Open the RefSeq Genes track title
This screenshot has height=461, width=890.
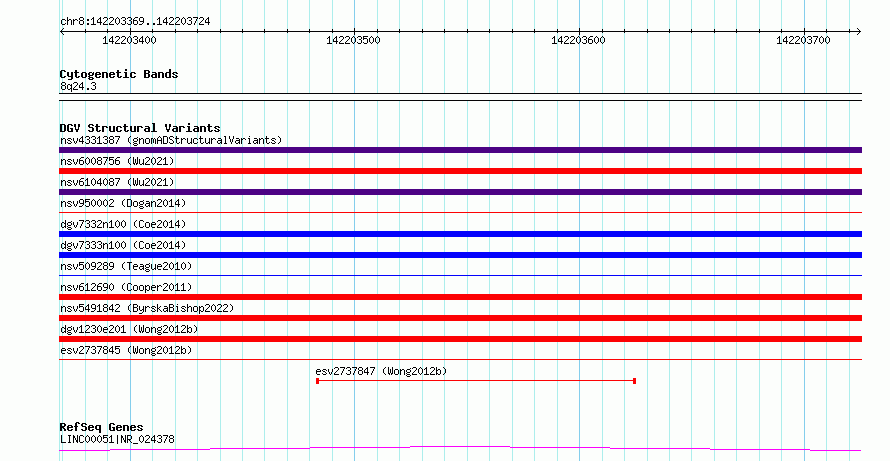(102, 427)
